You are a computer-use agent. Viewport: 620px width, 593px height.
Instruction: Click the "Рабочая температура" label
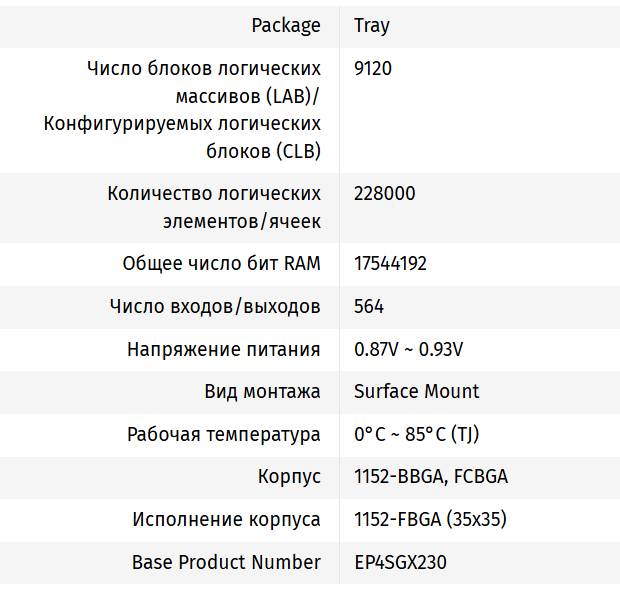click(x=224, y=434)
